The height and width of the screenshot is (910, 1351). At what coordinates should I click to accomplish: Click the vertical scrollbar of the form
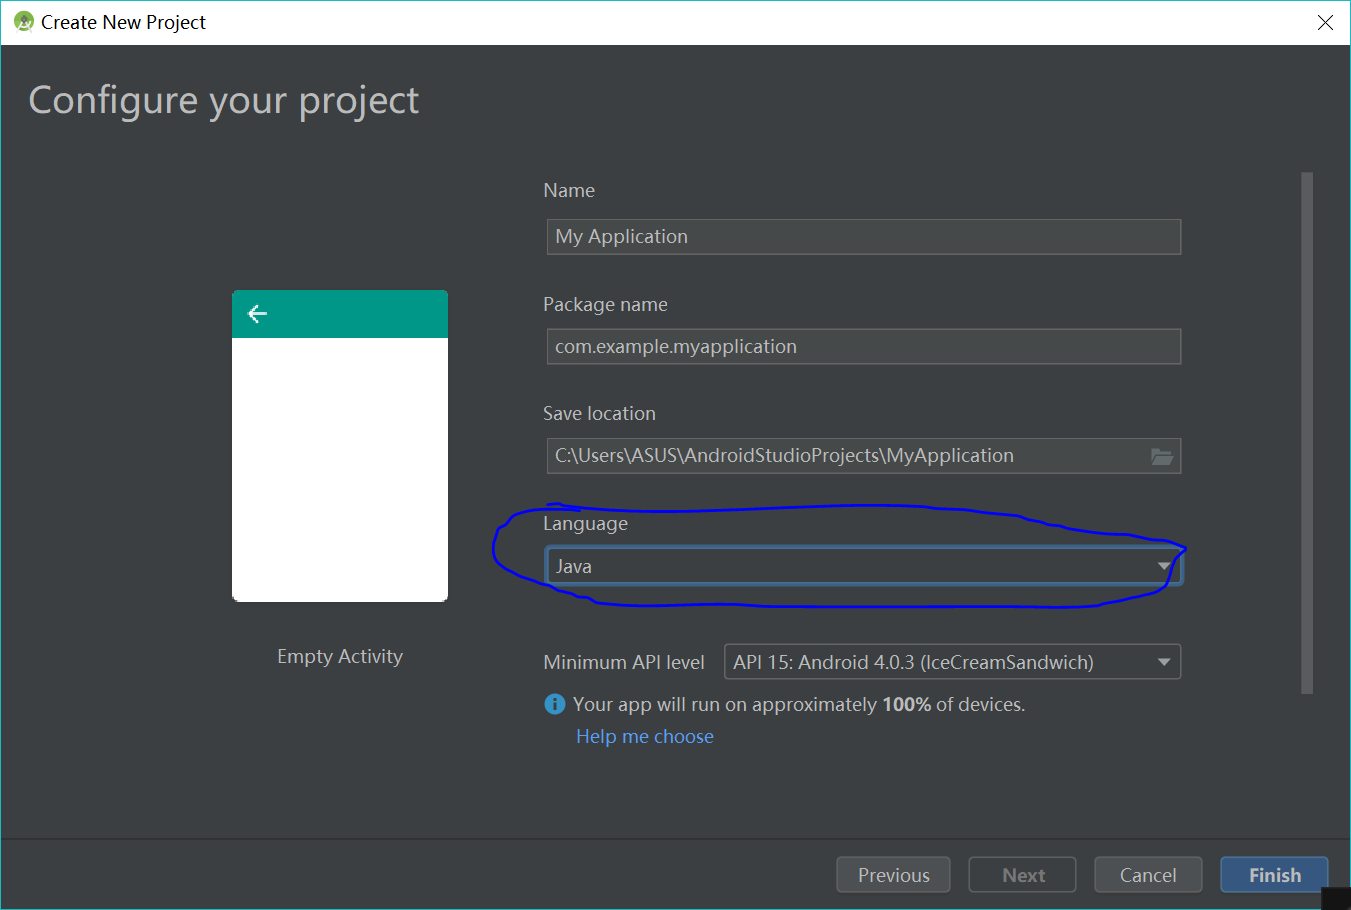pyautogui.click(x=1307, y=433)
